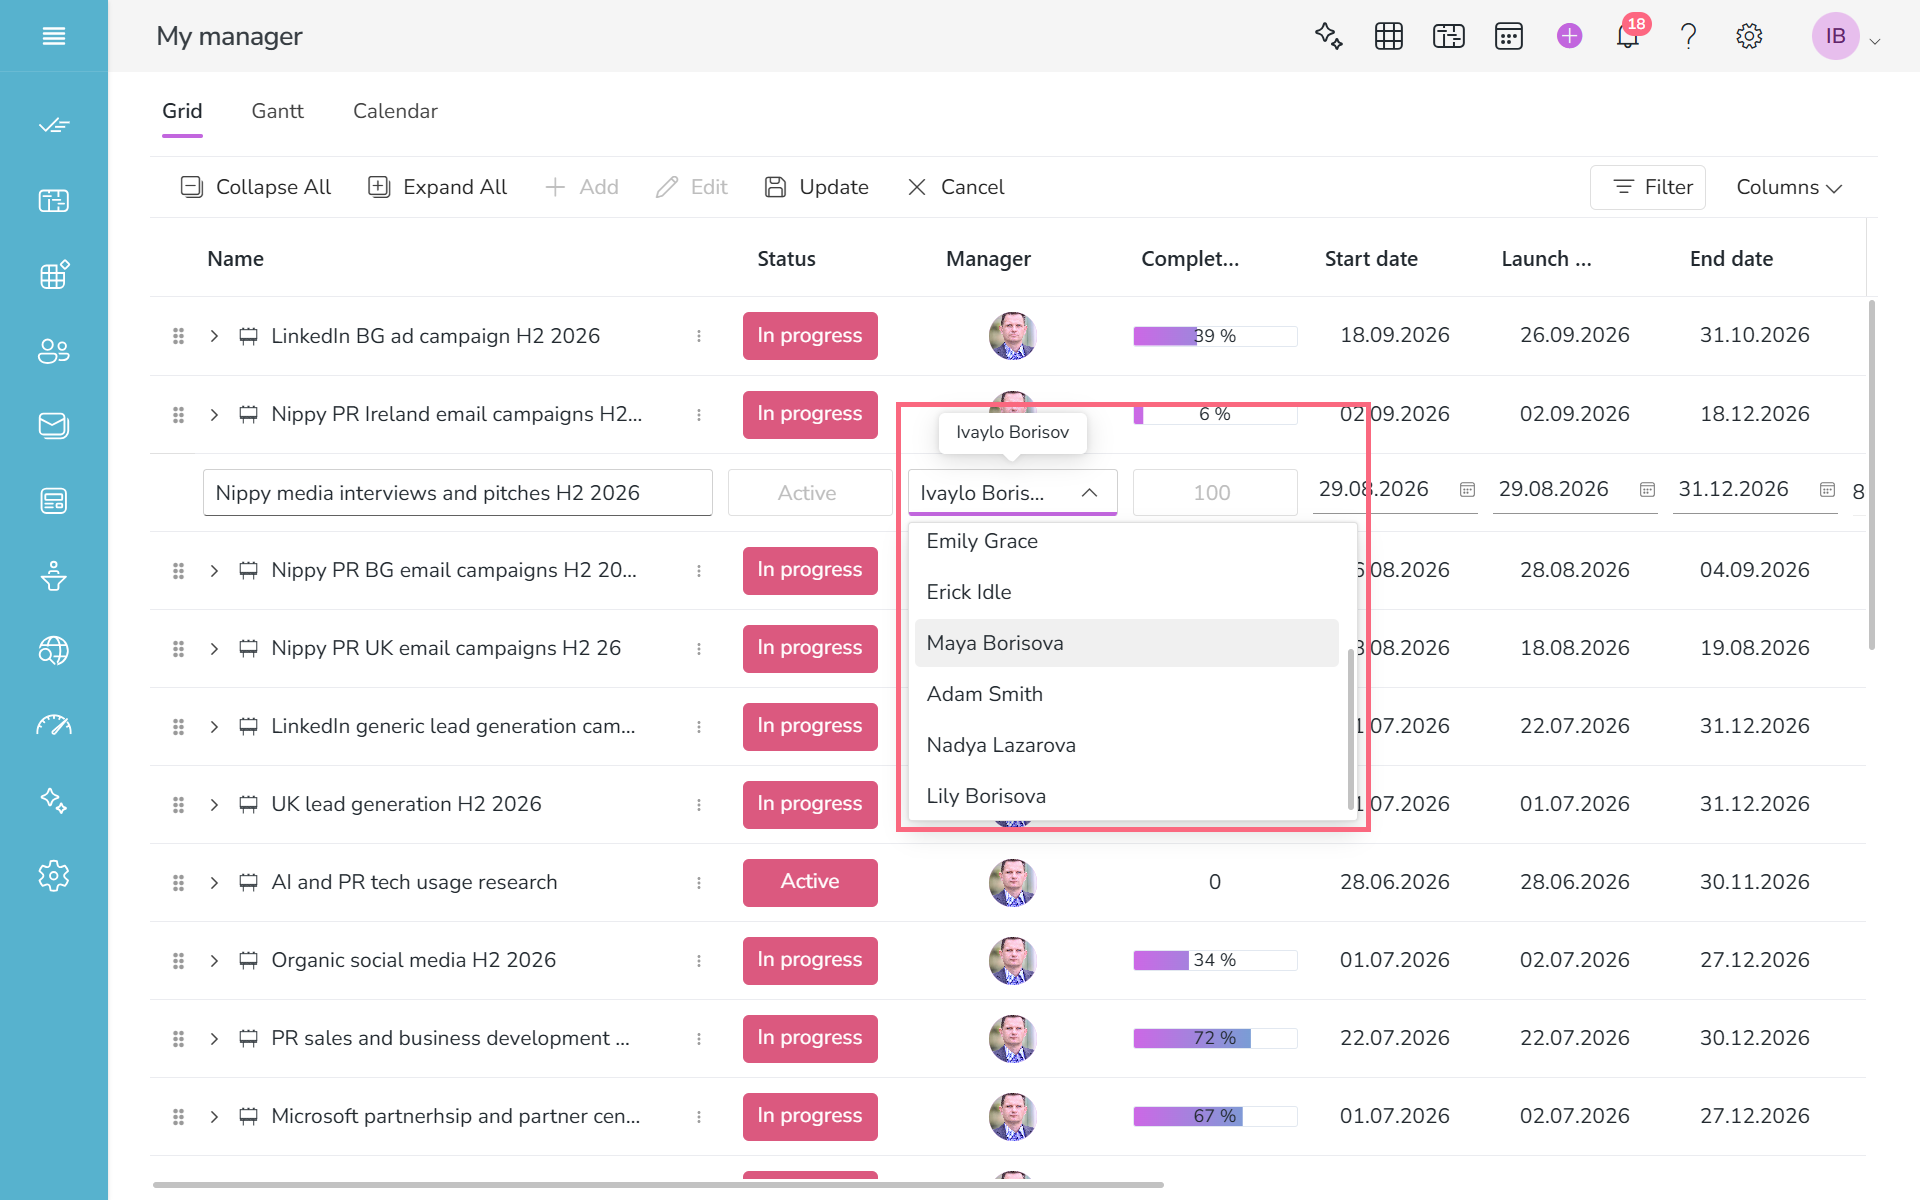
Task: Open the Filter button
Action: (1648, 187)
